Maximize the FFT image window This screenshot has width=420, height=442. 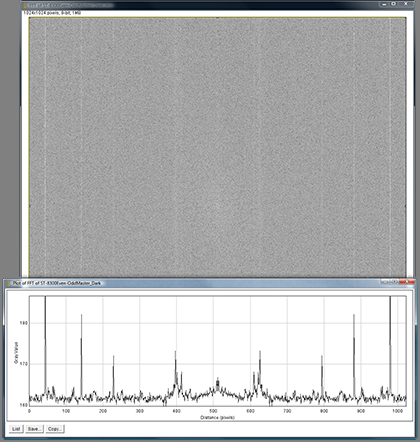click(394, 4)
